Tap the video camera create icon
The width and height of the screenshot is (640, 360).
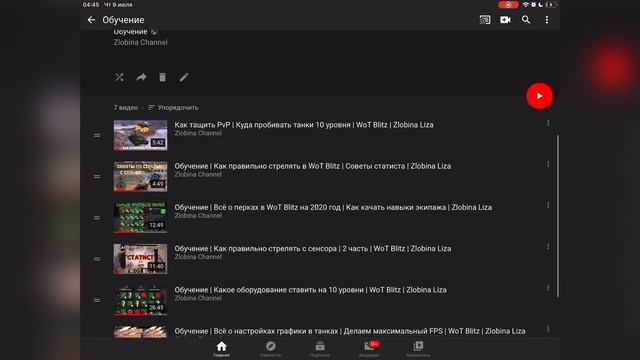pyautogui.click(x=505, y=20)
